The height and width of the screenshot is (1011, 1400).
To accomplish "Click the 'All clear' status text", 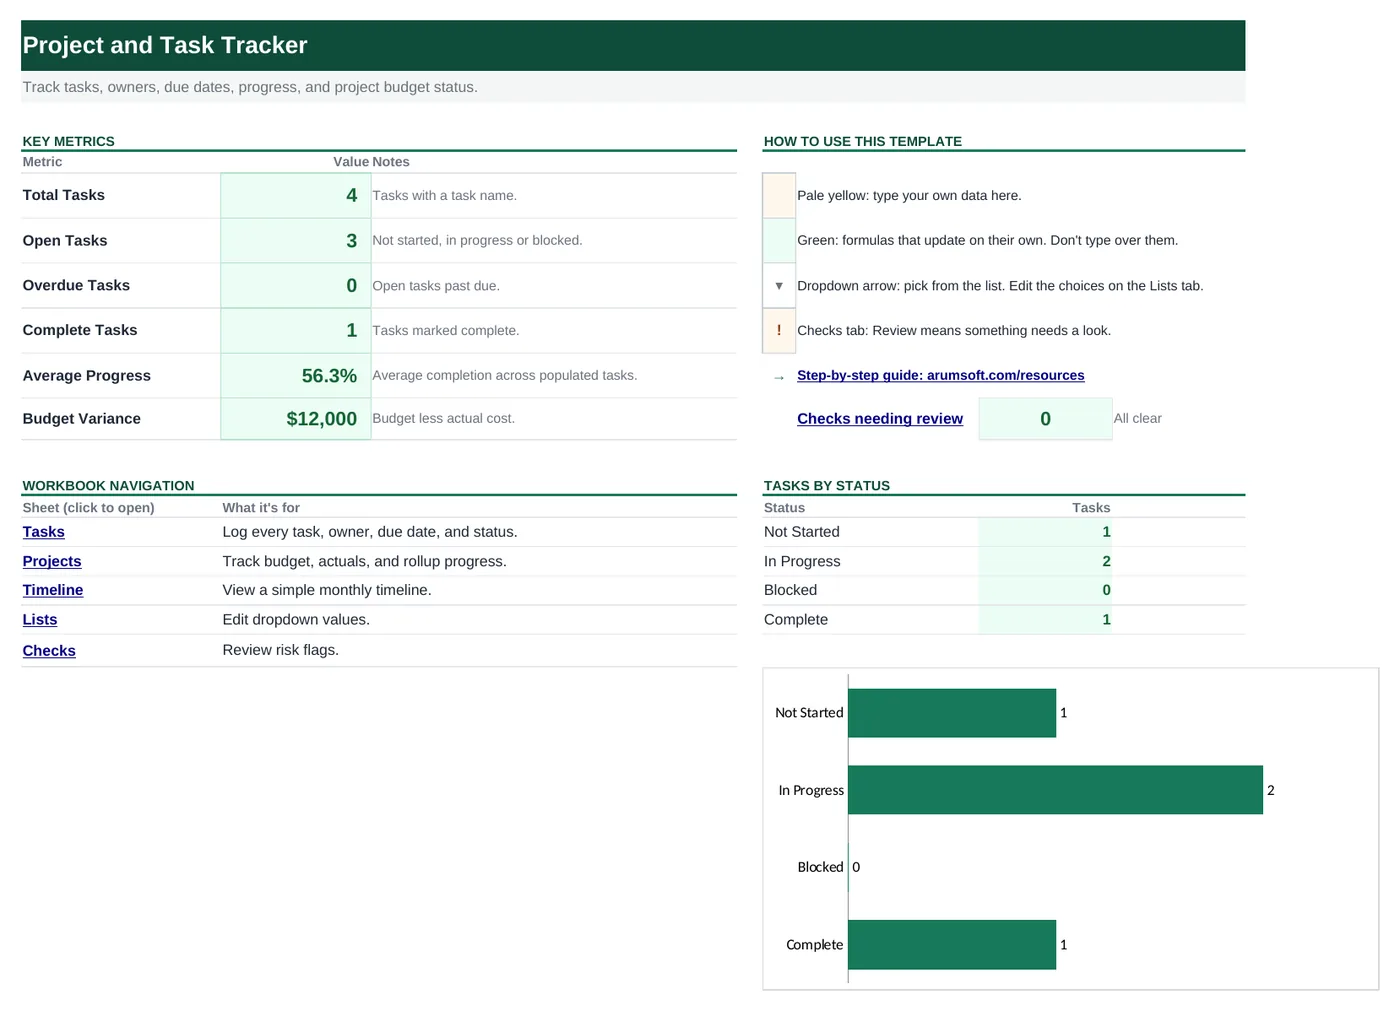I will point(1138,418).
